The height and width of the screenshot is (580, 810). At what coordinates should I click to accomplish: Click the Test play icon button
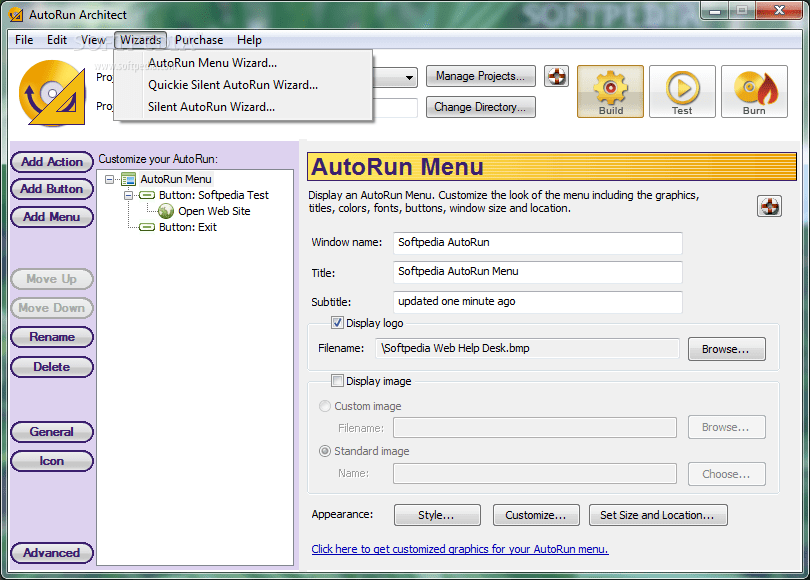pyautogui.click(x=682, y=91)
